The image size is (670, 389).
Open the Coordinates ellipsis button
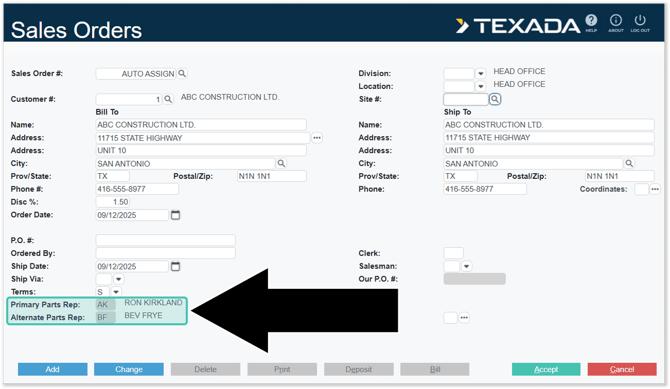click(655, 189)
